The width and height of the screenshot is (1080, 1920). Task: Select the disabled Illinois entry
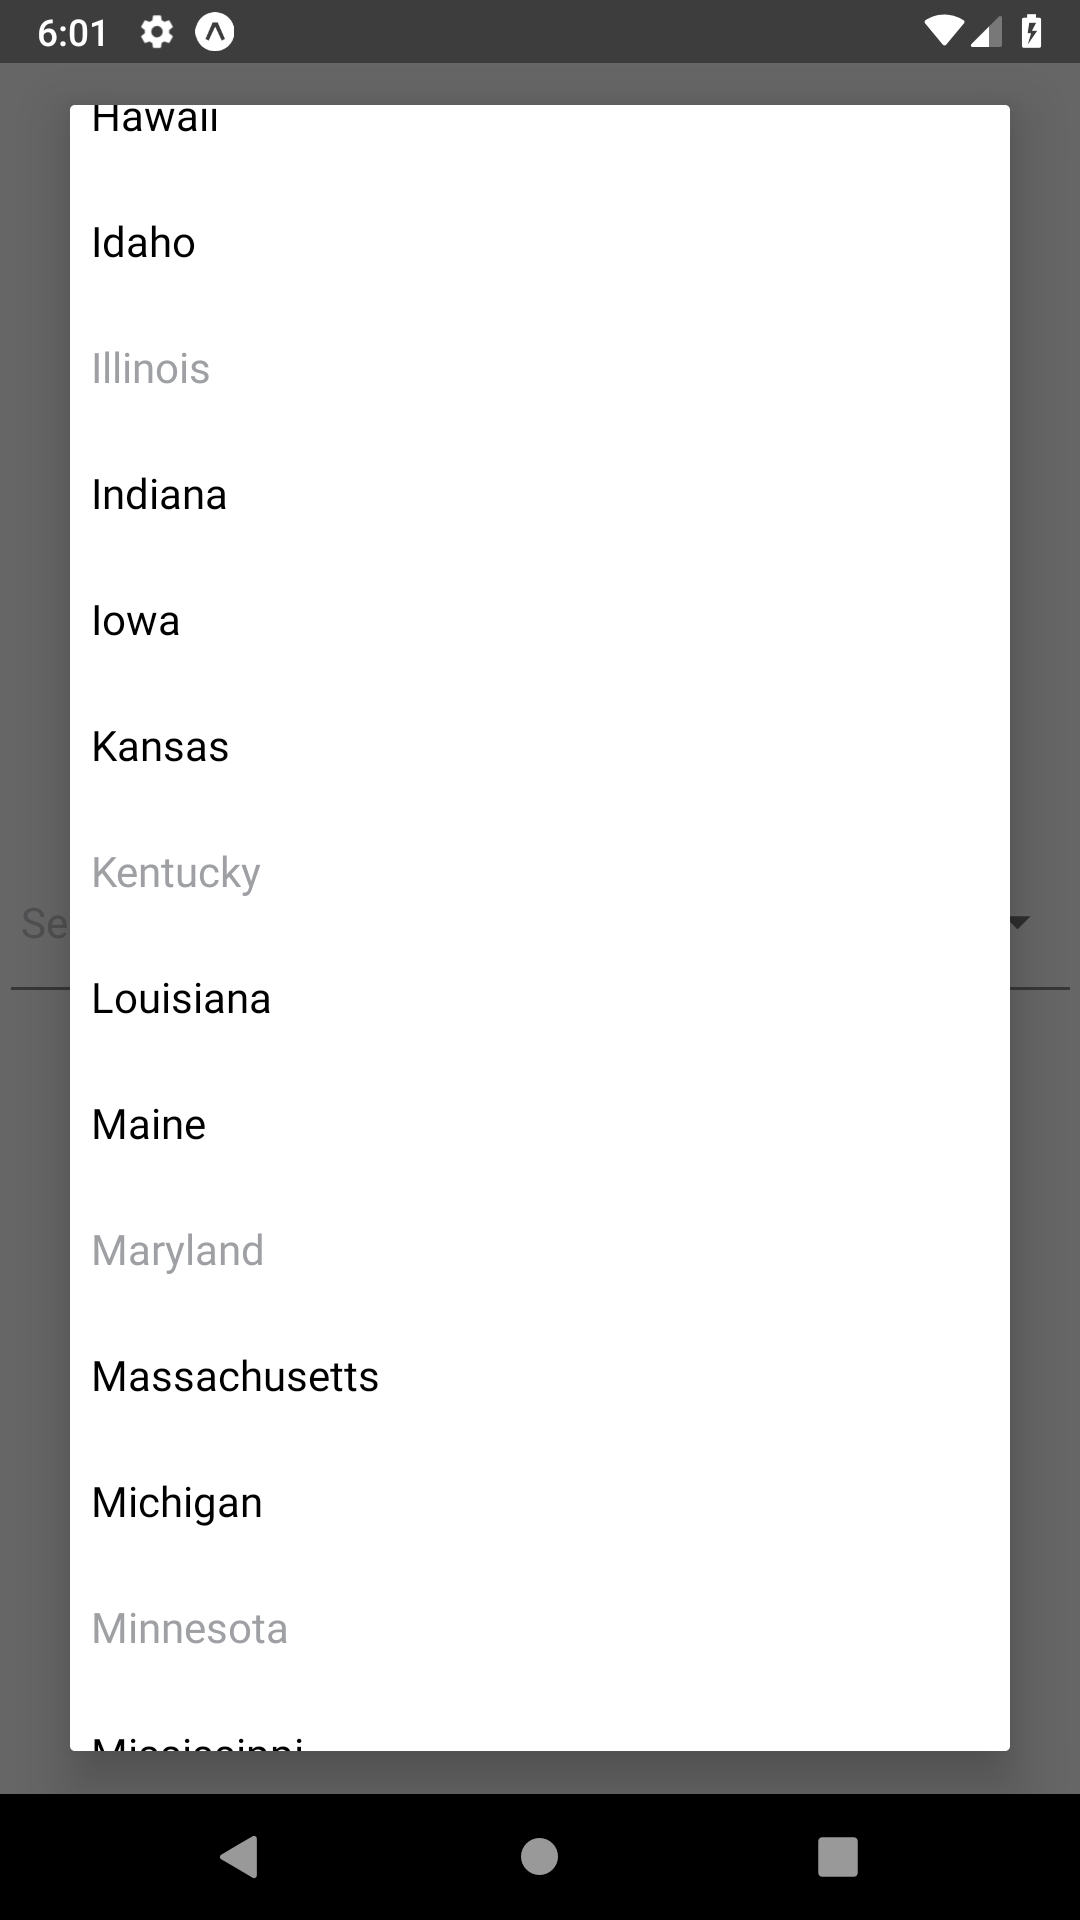pos(151,368)
